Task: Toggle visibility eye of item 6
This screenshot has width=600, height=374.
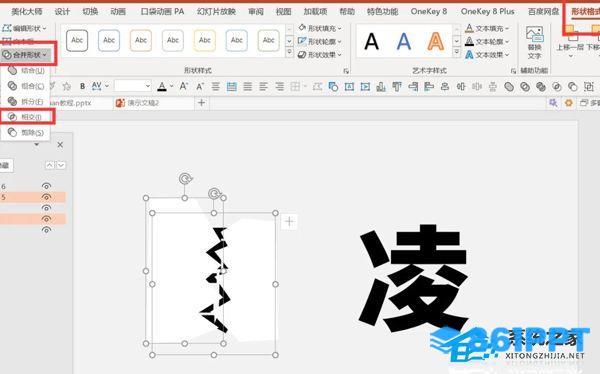Action: coord(46,186)
